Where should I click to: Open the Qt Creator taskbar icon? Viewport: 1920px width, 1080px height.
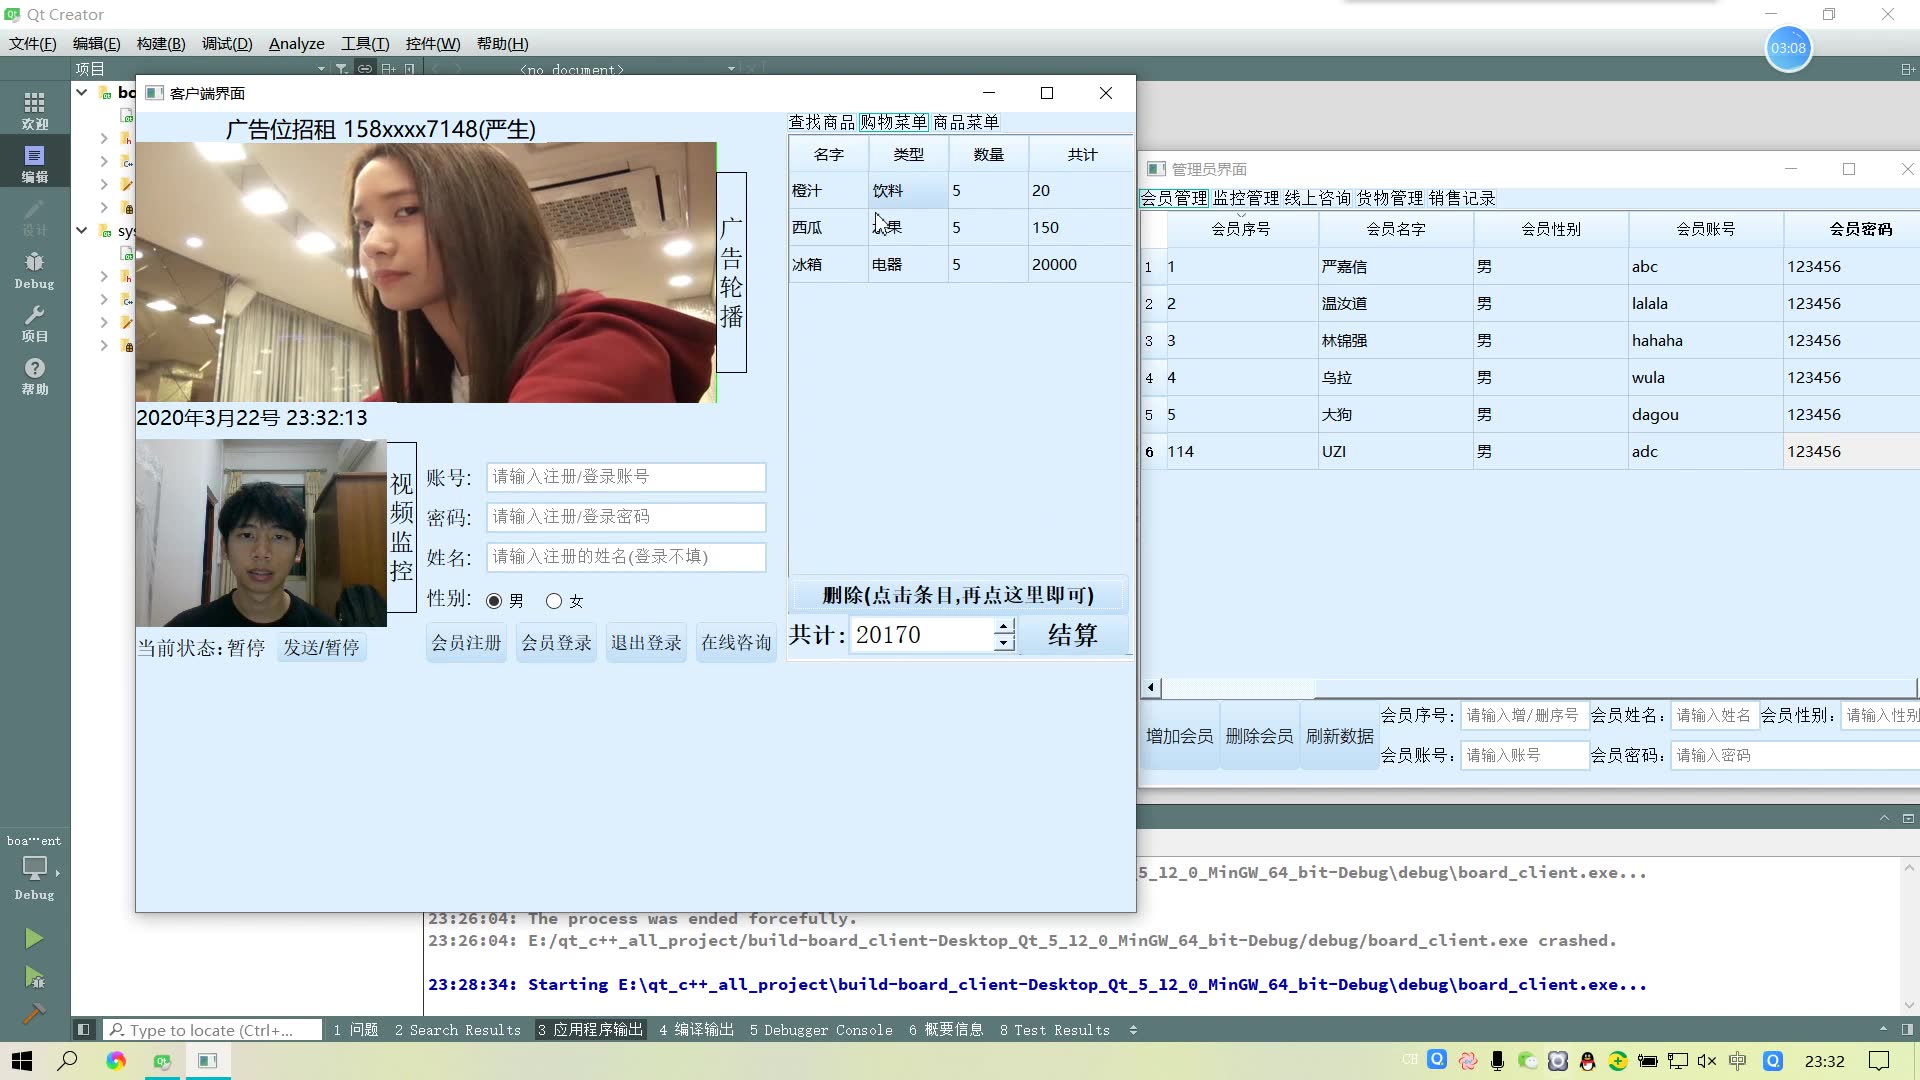click(162, 1061)
